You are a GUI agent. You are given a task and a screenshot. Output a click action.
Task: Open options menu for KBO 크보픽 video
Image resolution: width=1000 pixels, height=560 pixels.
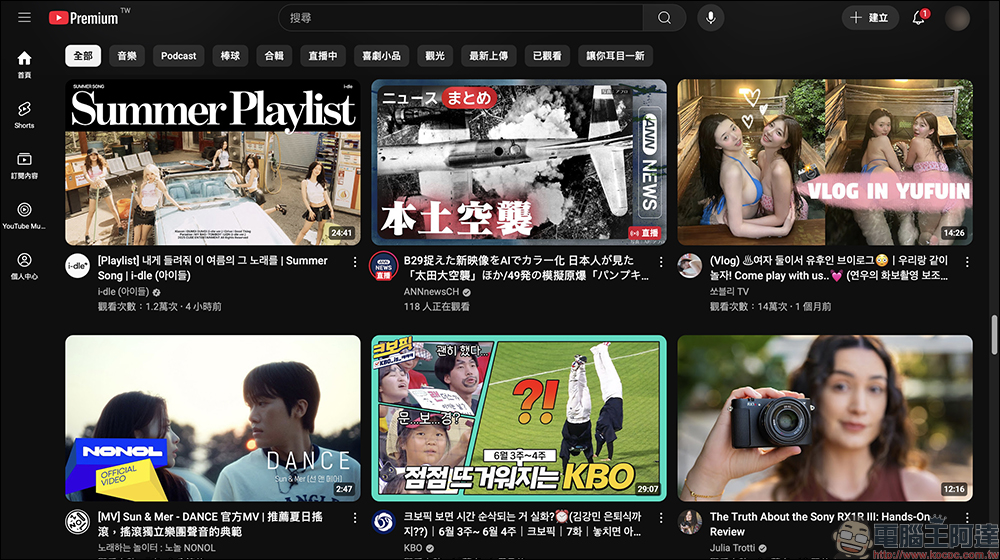[661, 518]
